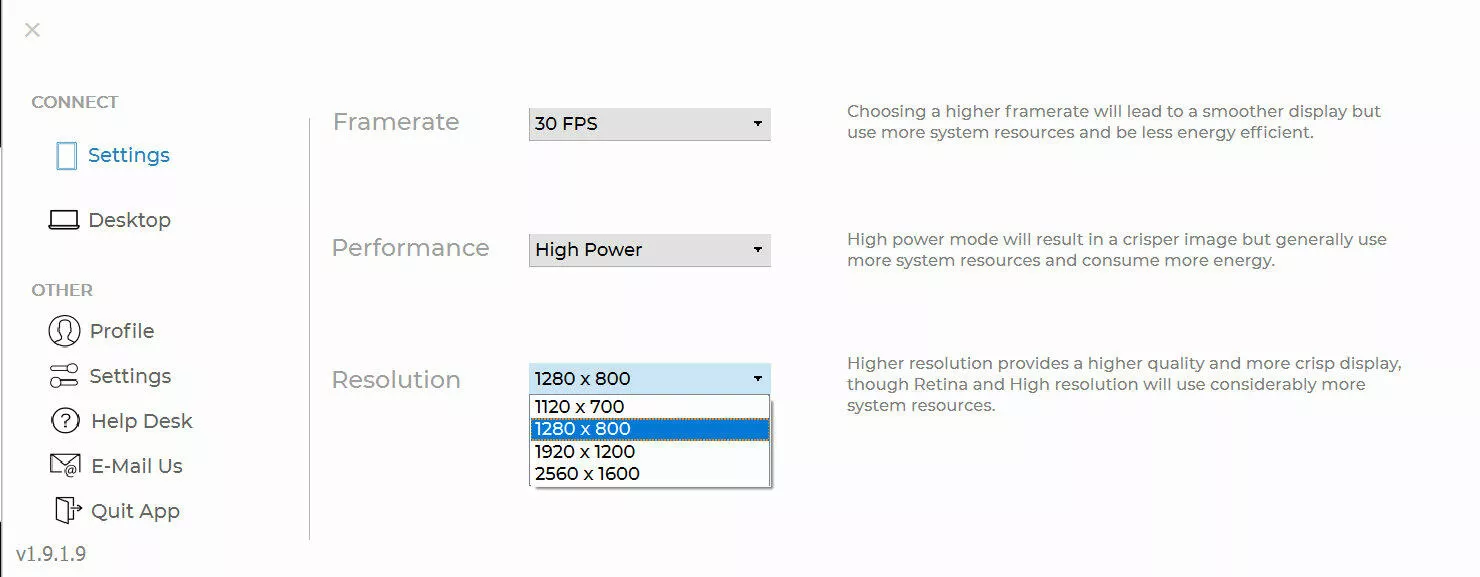Open the Help Desk text link
This screenshot has height=577, width=1480.
pyautogui.click(x=141, y=421)
